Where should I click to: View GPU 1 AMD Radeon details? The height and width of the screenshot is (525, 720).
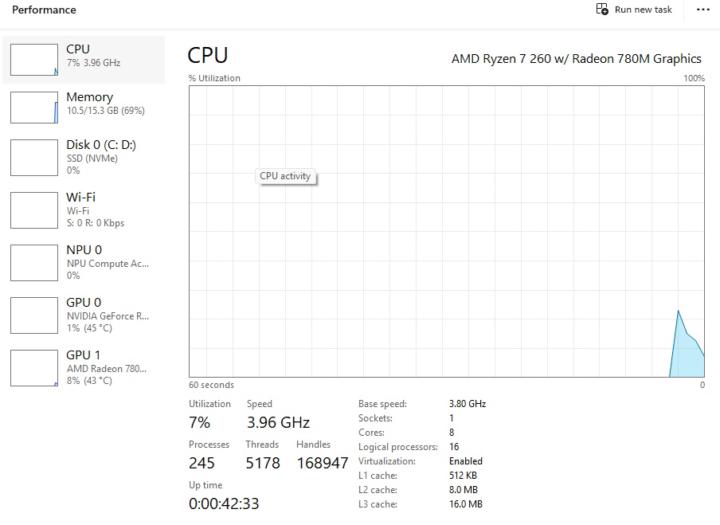[84, 355]
